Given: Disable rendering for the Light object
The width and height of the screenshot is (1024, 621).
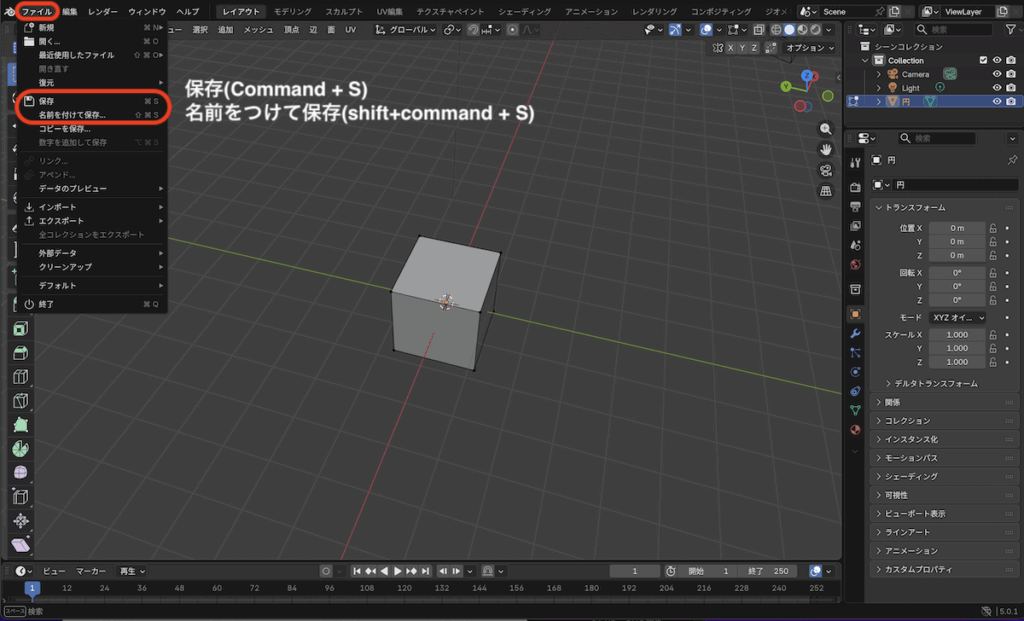Looking at the screenshot, I should tap(1011, 88).
